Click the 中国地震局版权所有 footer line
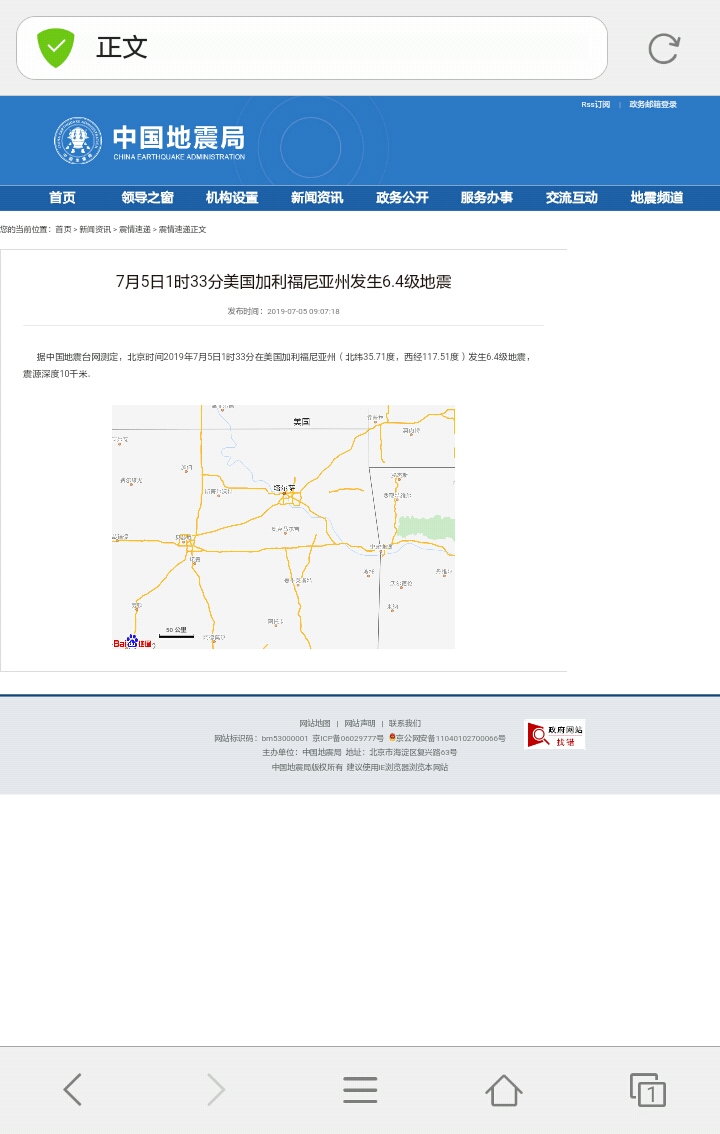Screen dimensions: 720x1134 307,767
